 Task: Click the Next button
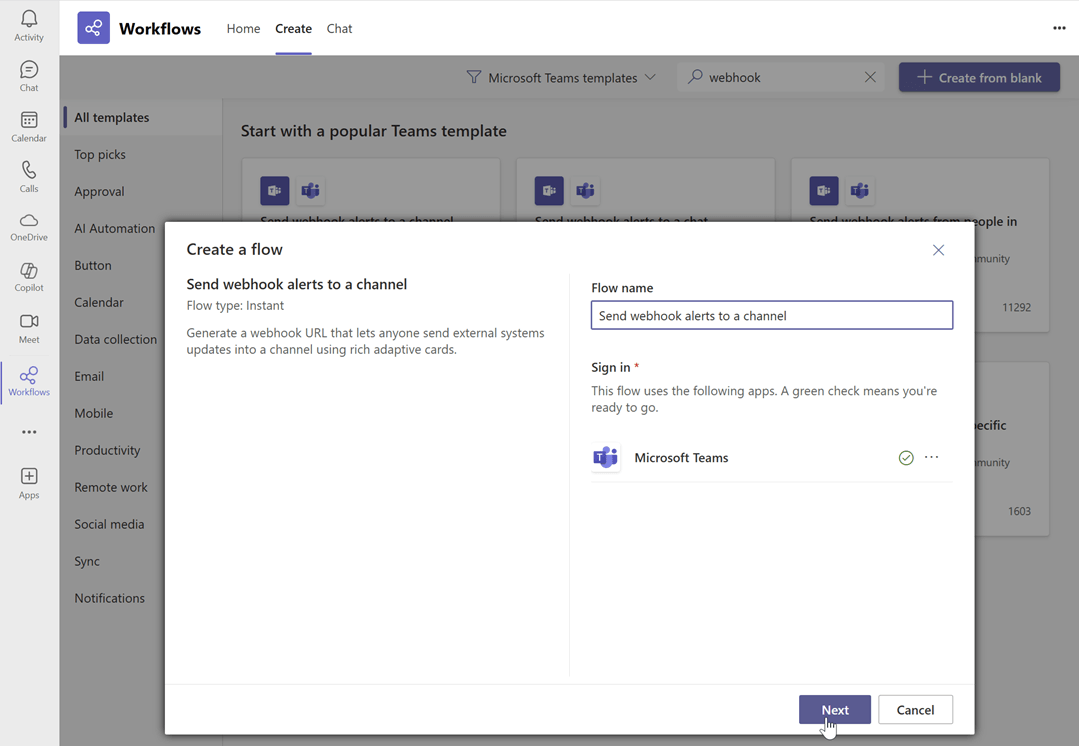click(x=834, y=709)
